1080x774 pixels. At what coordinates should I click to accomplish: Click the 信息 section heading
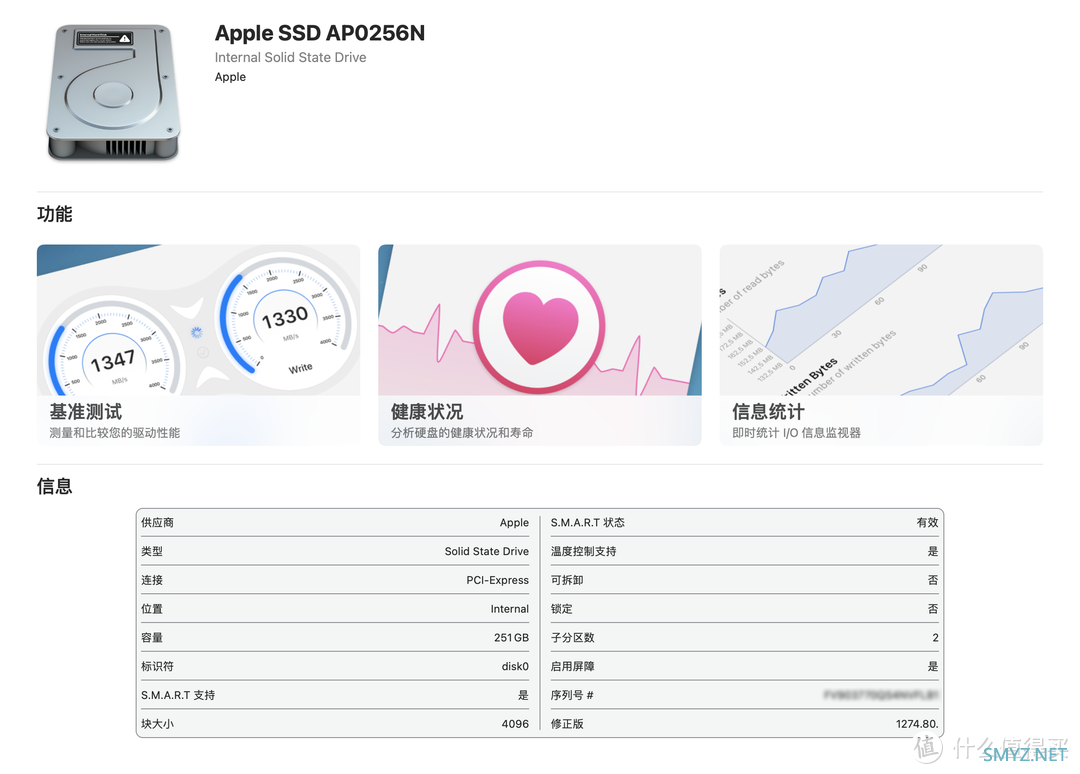click(x=54, y=486)
